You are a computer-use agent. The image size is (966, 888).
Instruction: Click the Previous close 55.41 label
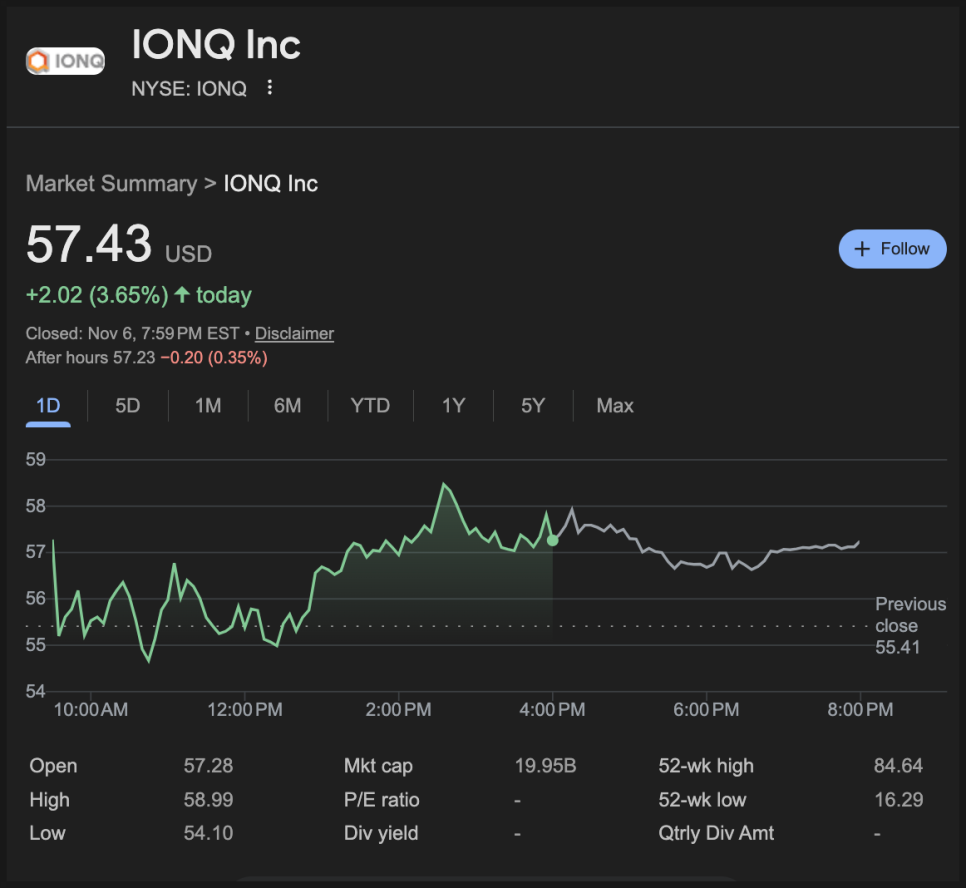909,626
